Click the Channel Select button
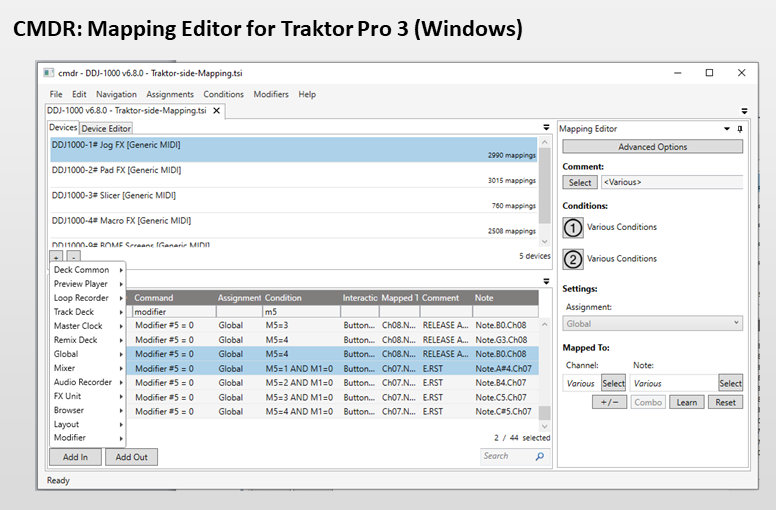This screenshot has width=776, height=510. (613, 383)
